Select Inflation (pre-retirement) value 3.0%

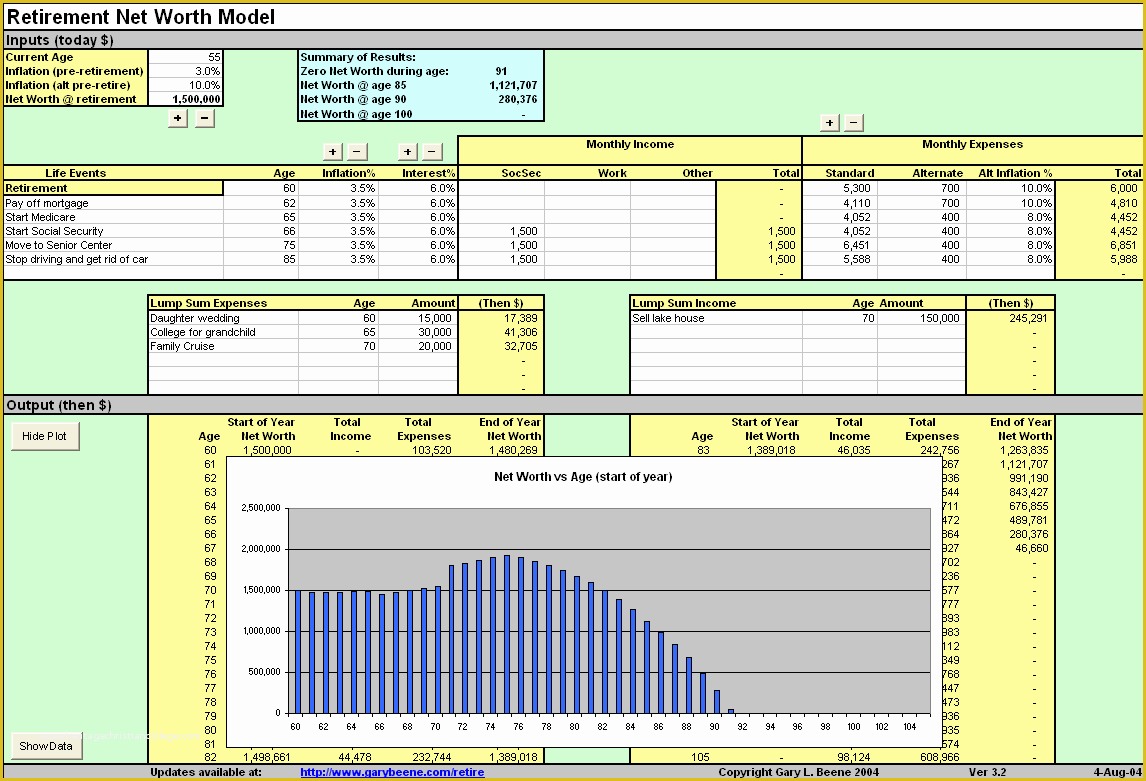pyautogui.click(x=186, y=71)
